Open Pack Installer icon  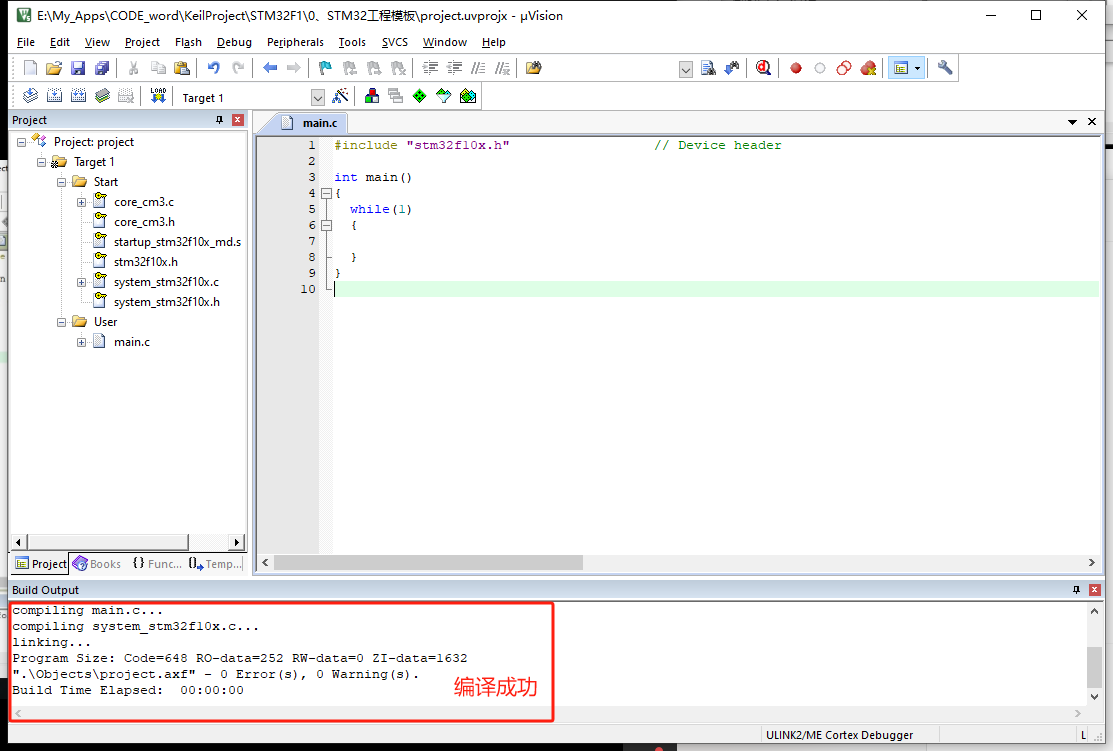(x=468, y=96)
